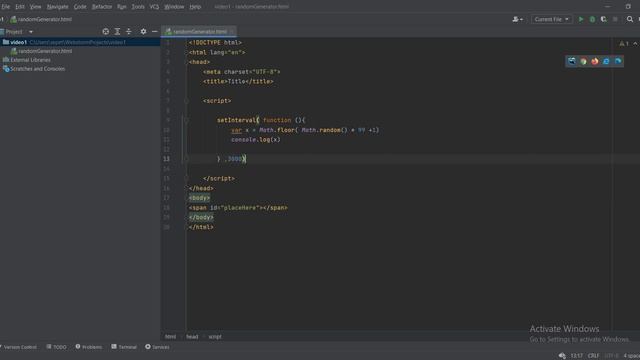Click line number 13 in gutter

(x=167, y=159)
